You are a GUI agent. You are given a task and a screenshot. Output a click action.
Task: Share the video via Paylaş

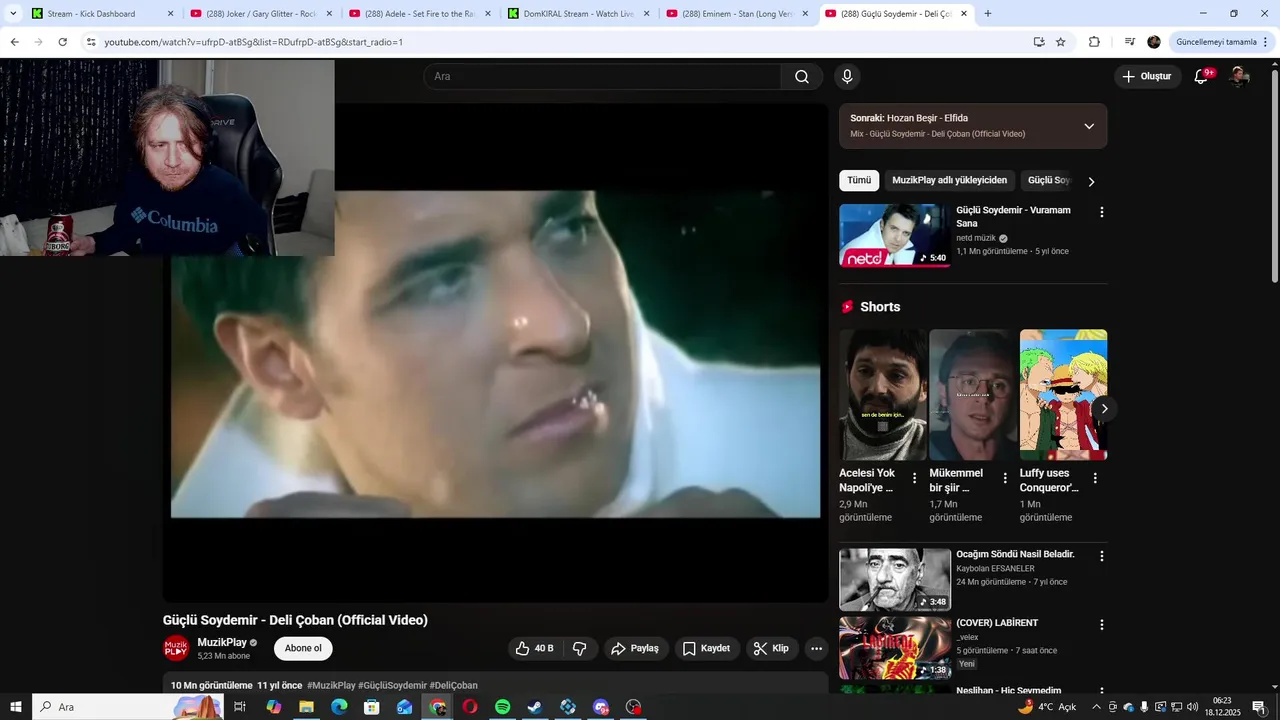635,648
